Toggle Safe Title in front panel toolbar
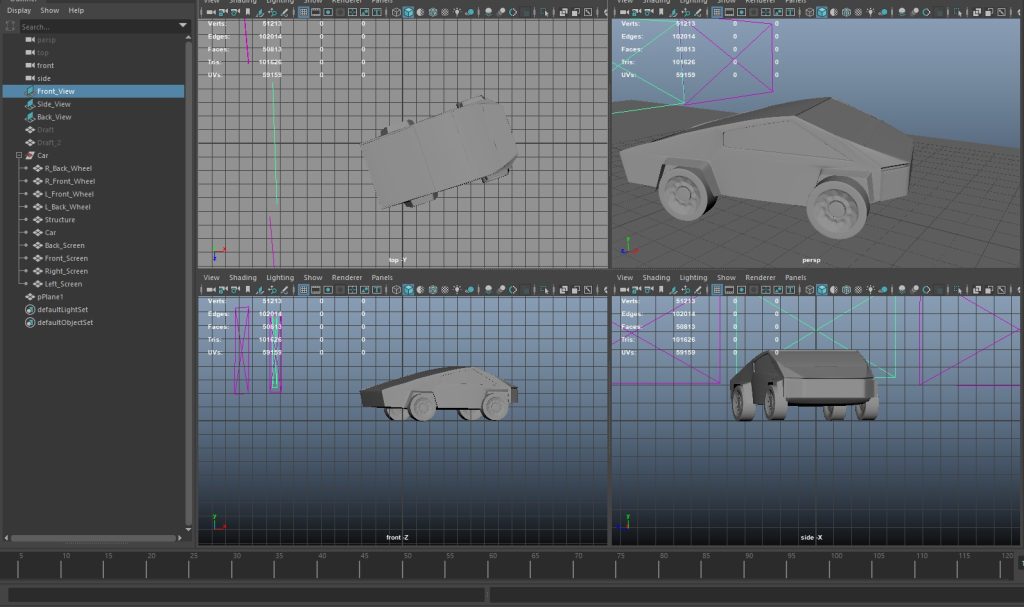This screenshot has width=1024, height=607. tap(377, 289)
